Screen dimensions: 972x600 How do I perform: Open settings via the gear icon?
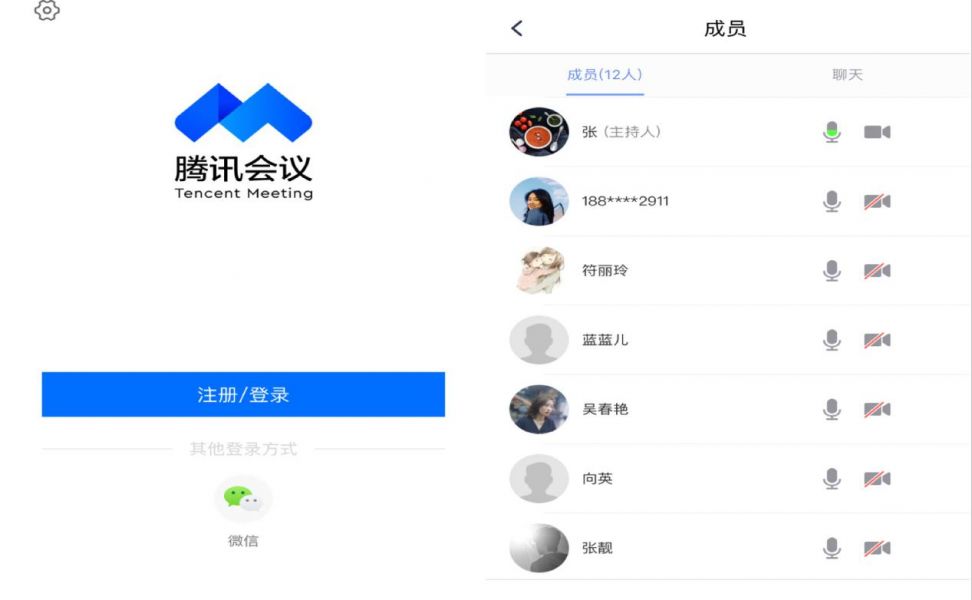coord(47,9)
